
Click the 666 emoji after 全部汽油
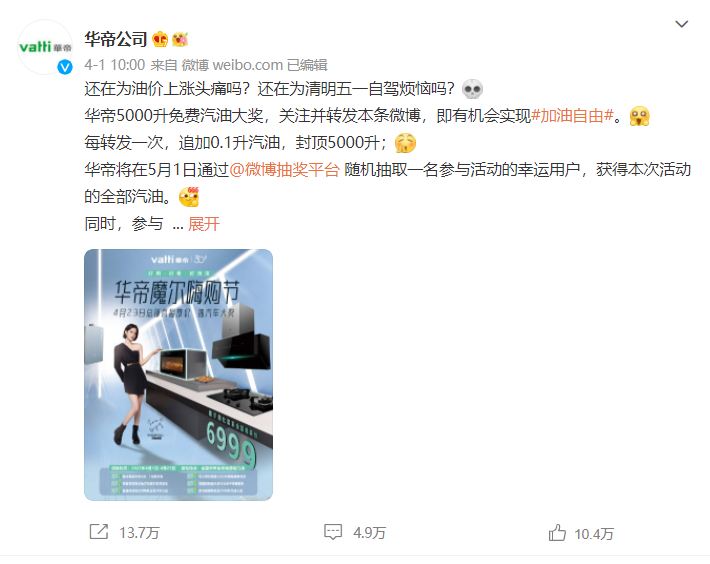(x=189, y=197)
